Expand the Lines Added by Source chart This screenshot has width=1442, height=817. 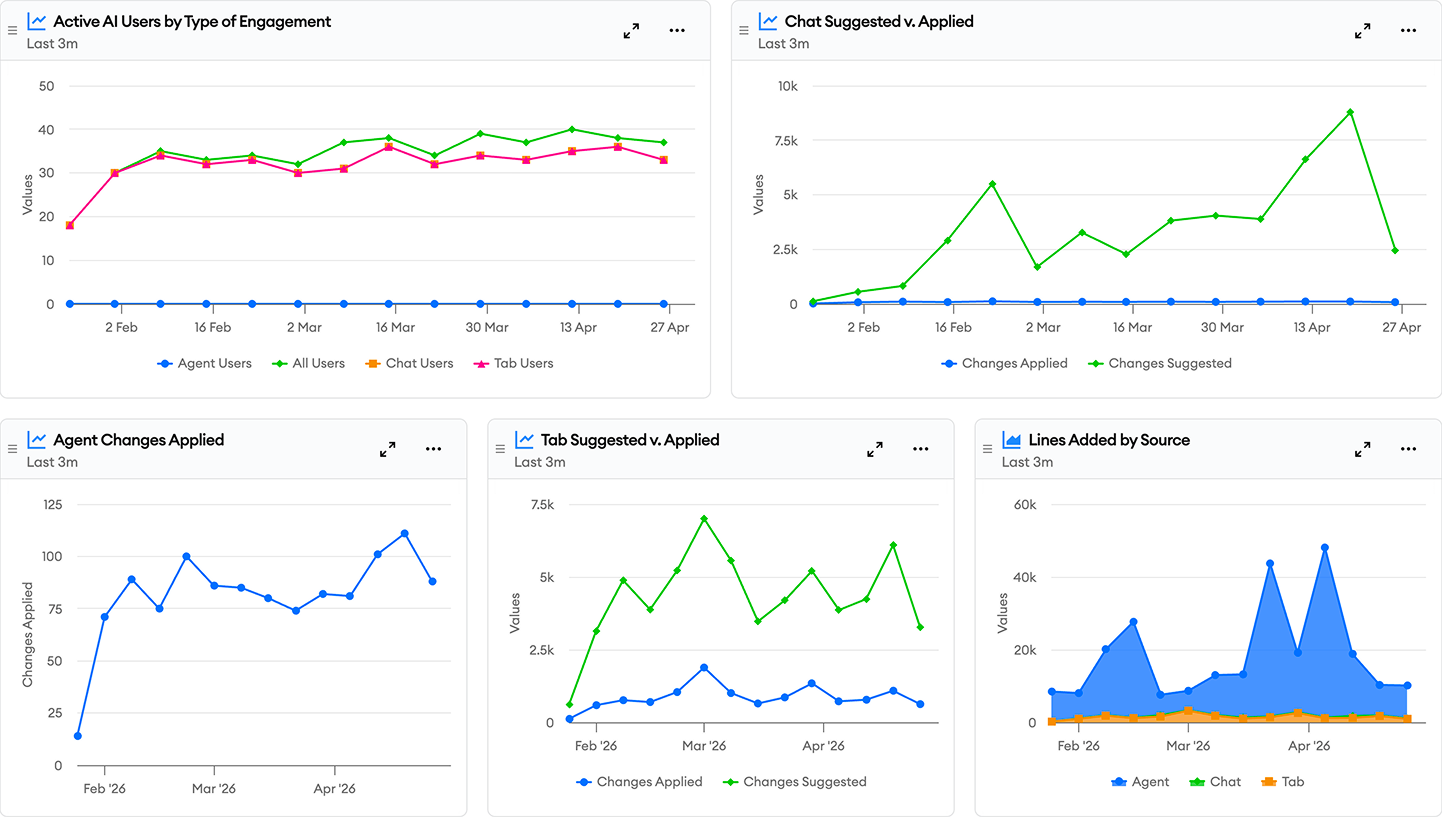coord(1362,450)
